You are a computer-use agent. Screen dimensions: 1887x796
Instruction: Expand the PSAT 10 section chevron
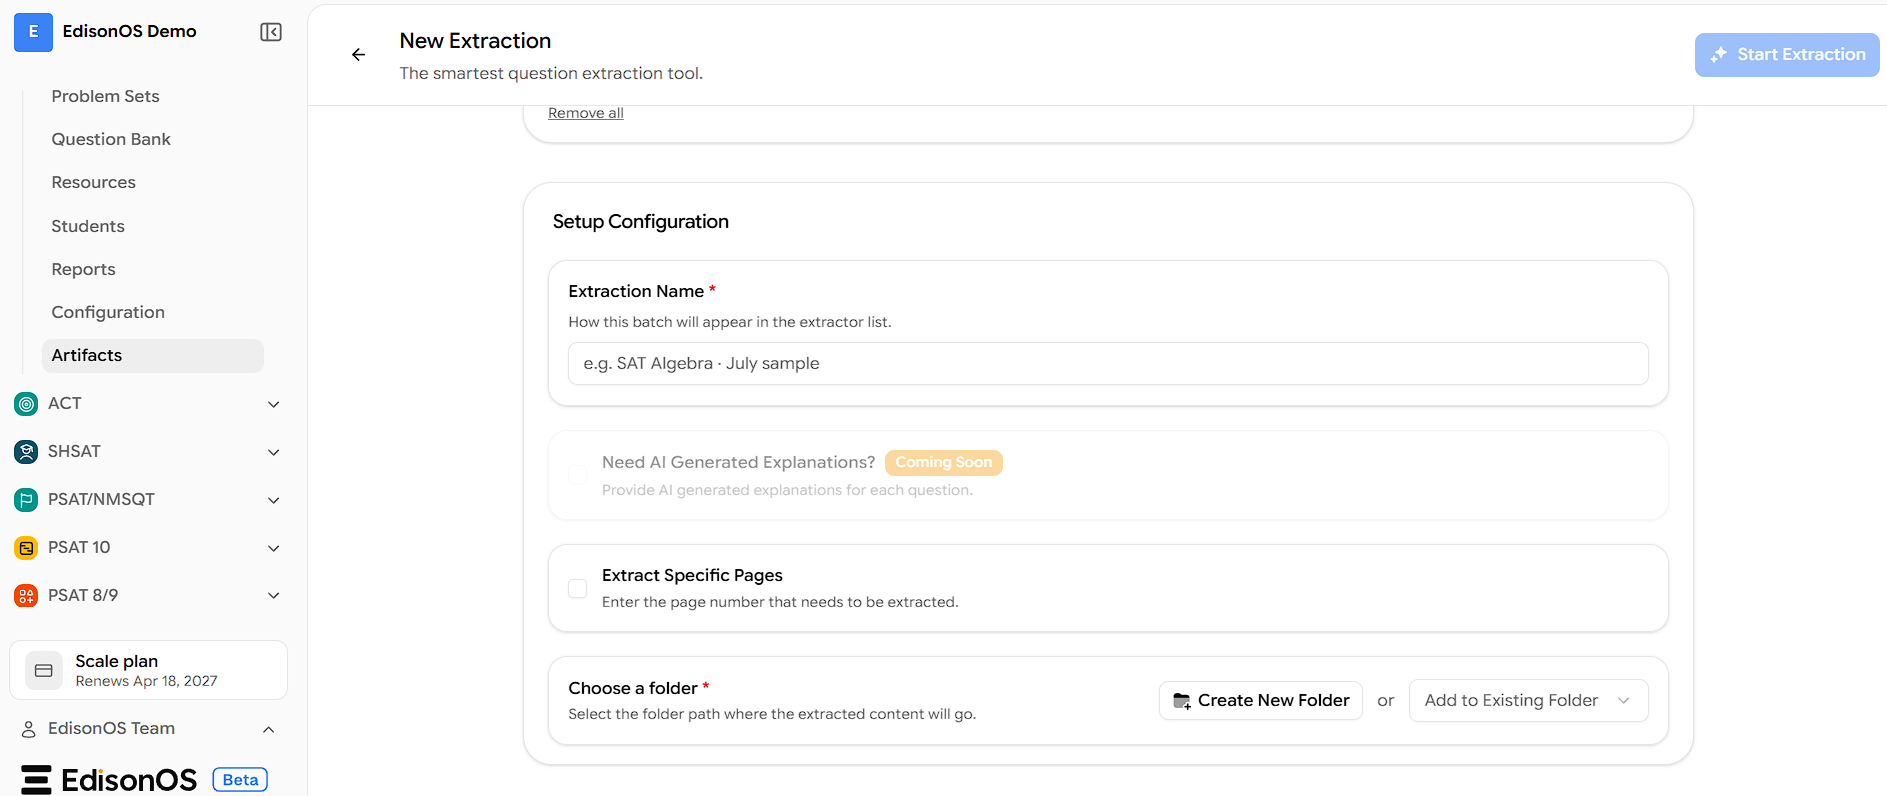pyautogui.click(x=274, y=548)
